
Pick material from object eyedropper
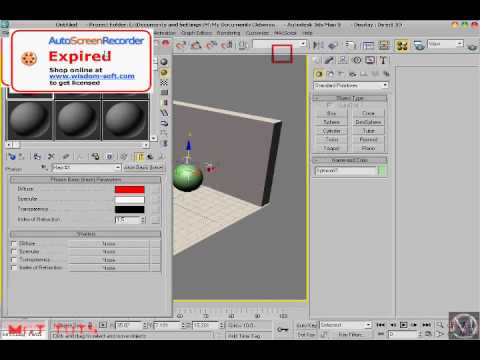[x=44, y=167]
